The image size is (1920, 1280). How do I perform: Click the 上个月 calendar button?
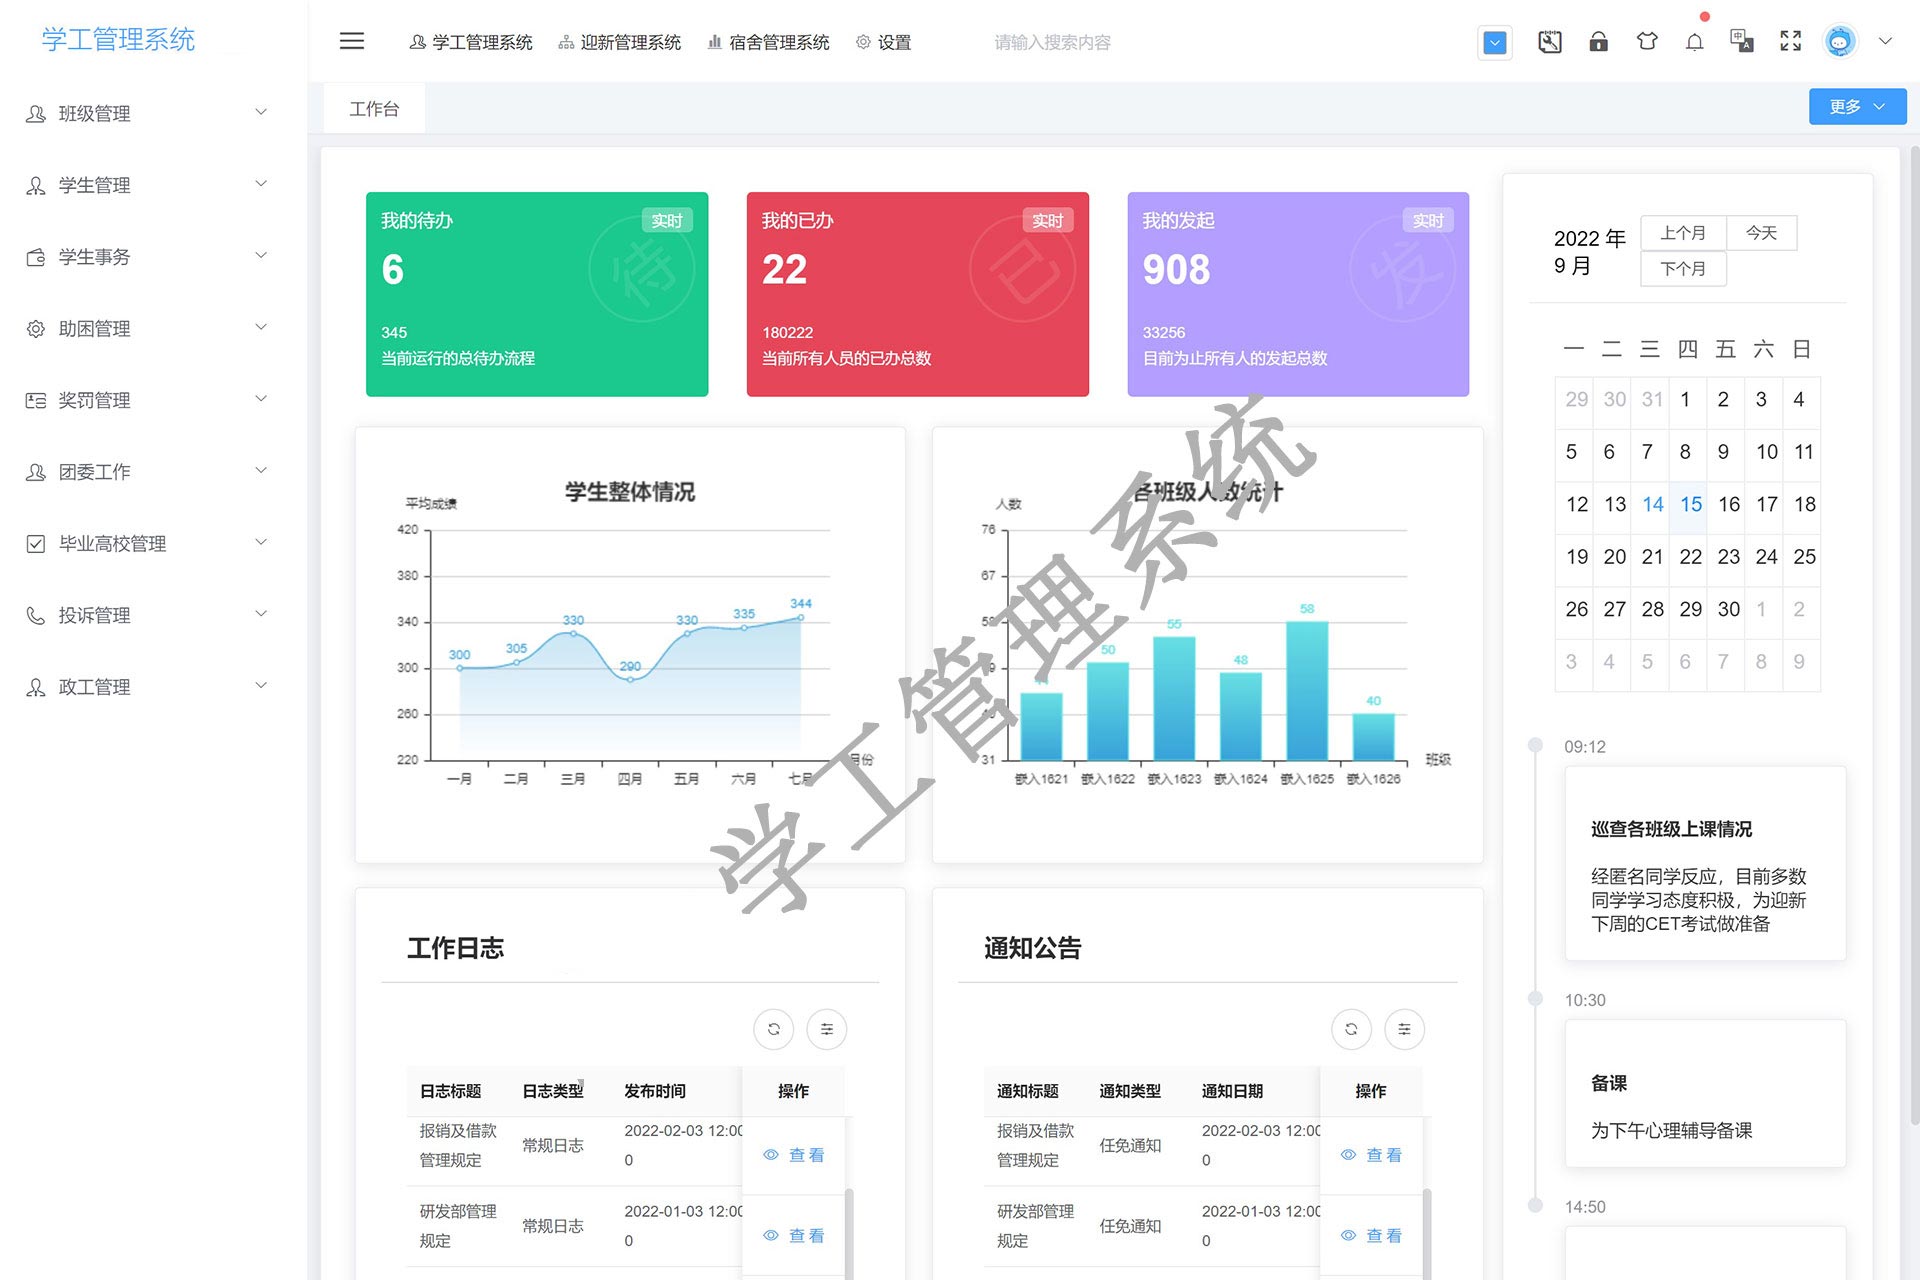[1683, 233]
